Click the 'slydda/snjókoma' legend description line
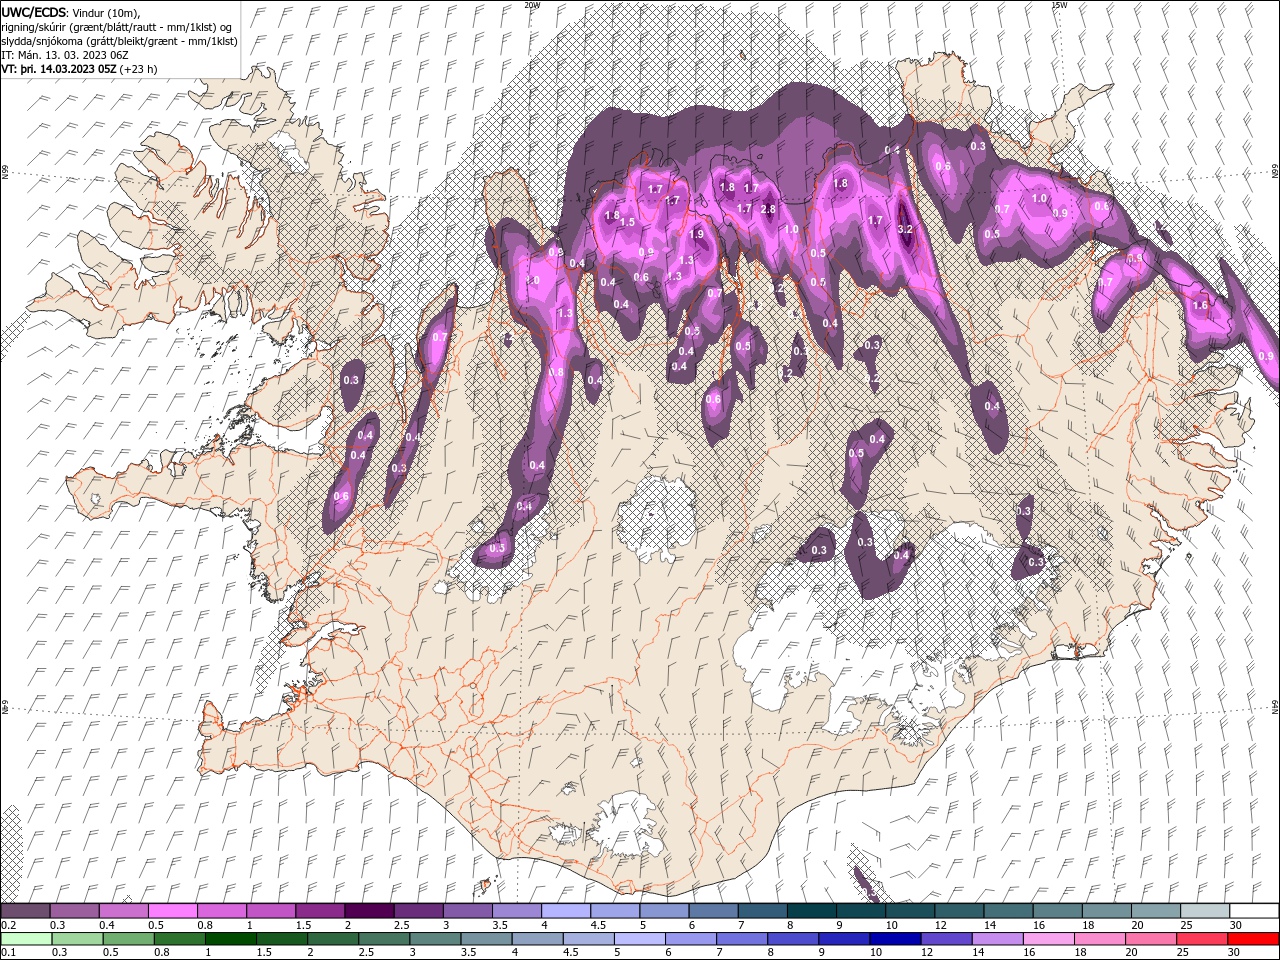The height and width of the screenshot is (960, 1280). 119,41
